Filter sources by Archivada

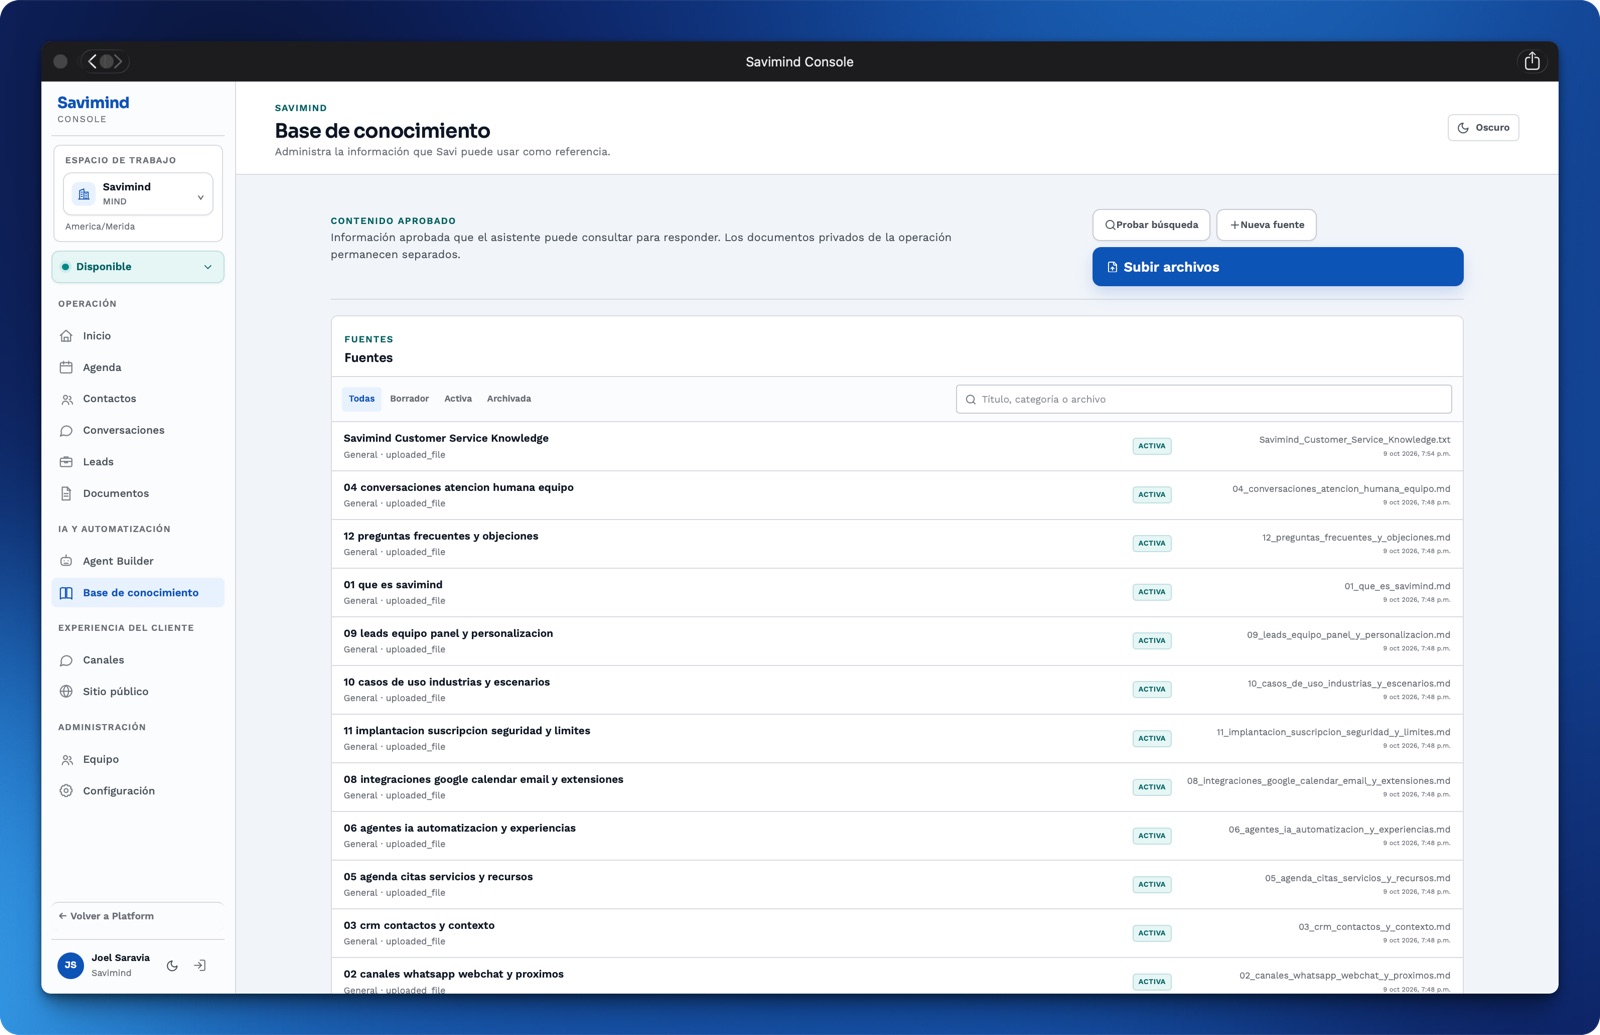click(509, 399)
